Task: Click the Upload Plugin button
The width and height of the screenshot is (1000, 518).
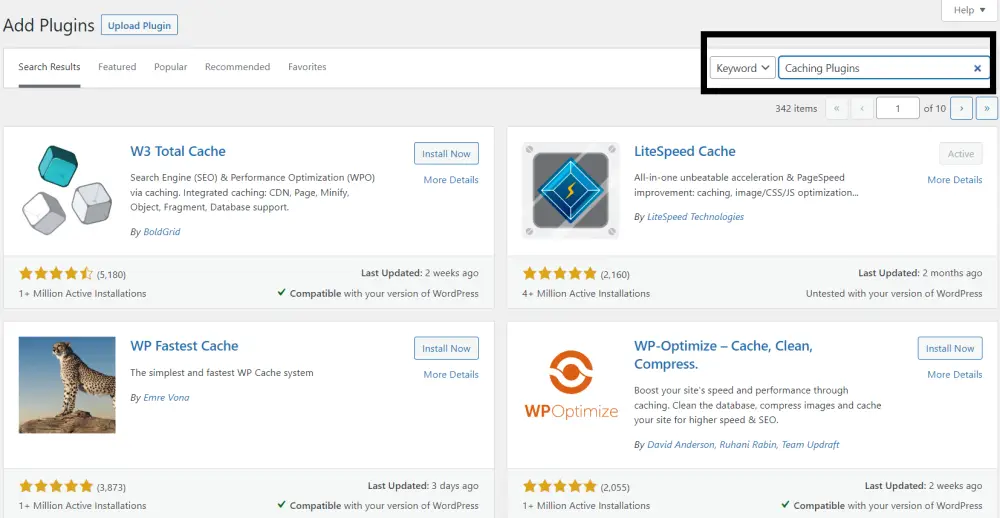Action: click(x=139, y=26)
